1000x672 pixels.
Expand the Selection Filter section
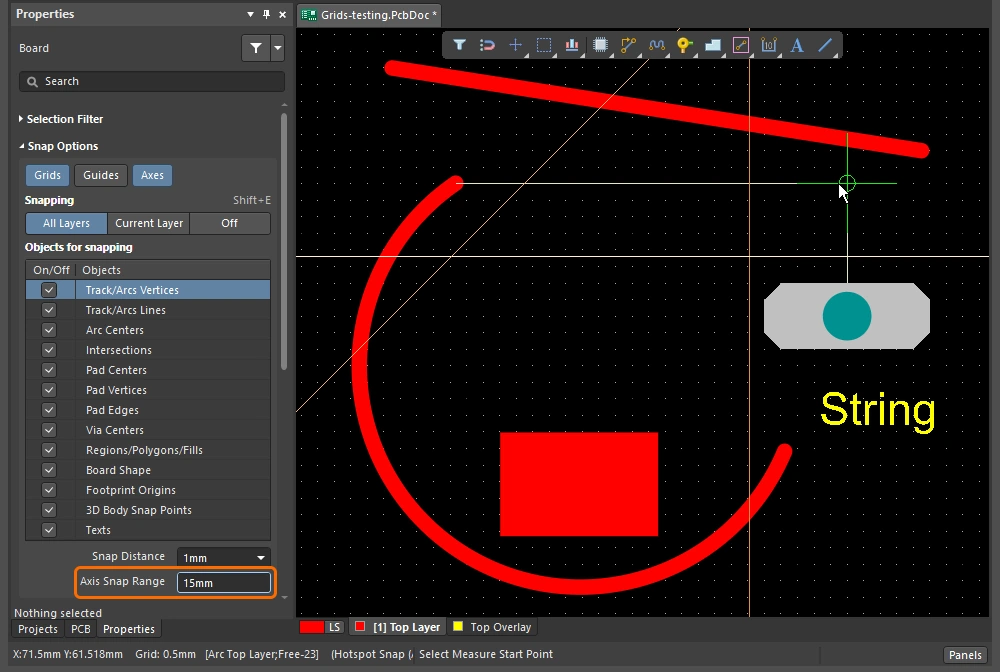tap(64, 119)
